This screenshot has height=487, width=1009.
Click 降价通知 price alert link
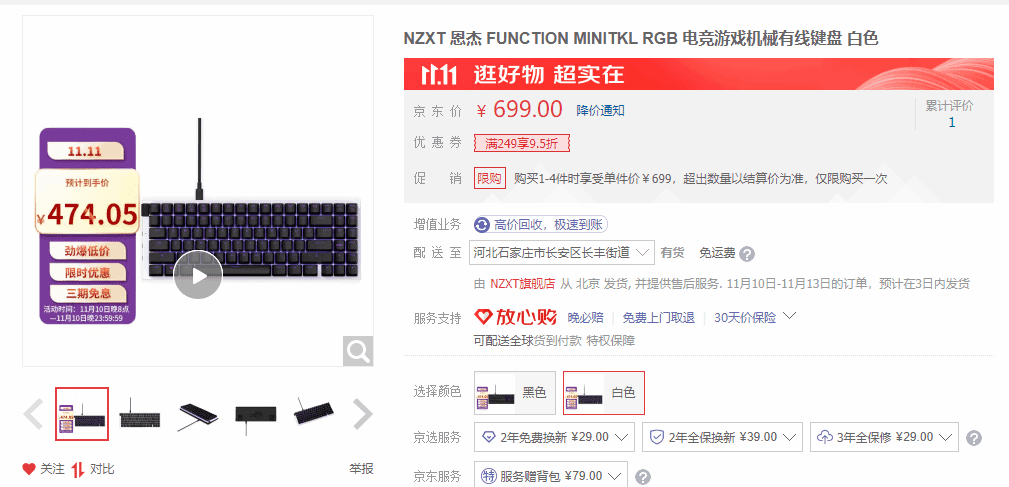600,111
